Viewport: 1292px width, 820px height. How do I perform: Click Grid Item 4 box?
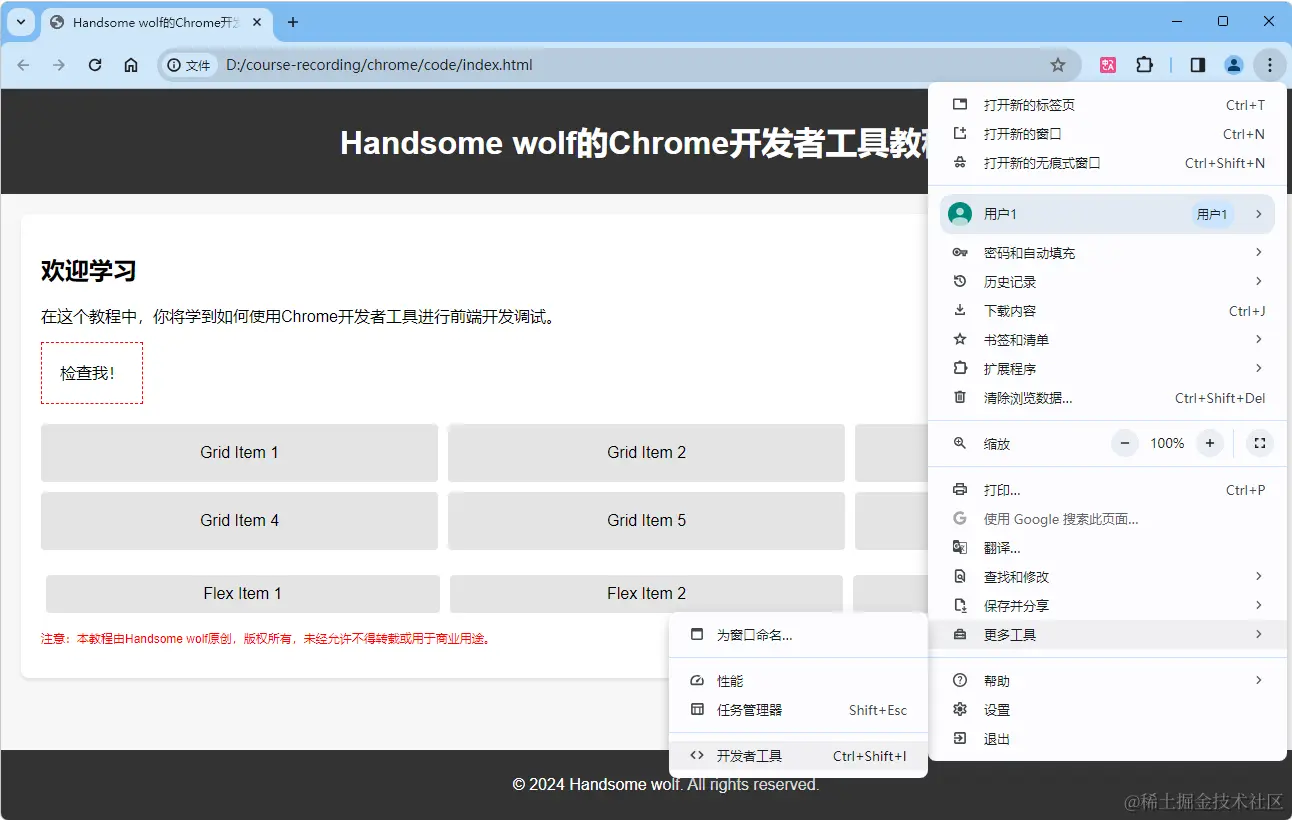(x=239, y=521)
